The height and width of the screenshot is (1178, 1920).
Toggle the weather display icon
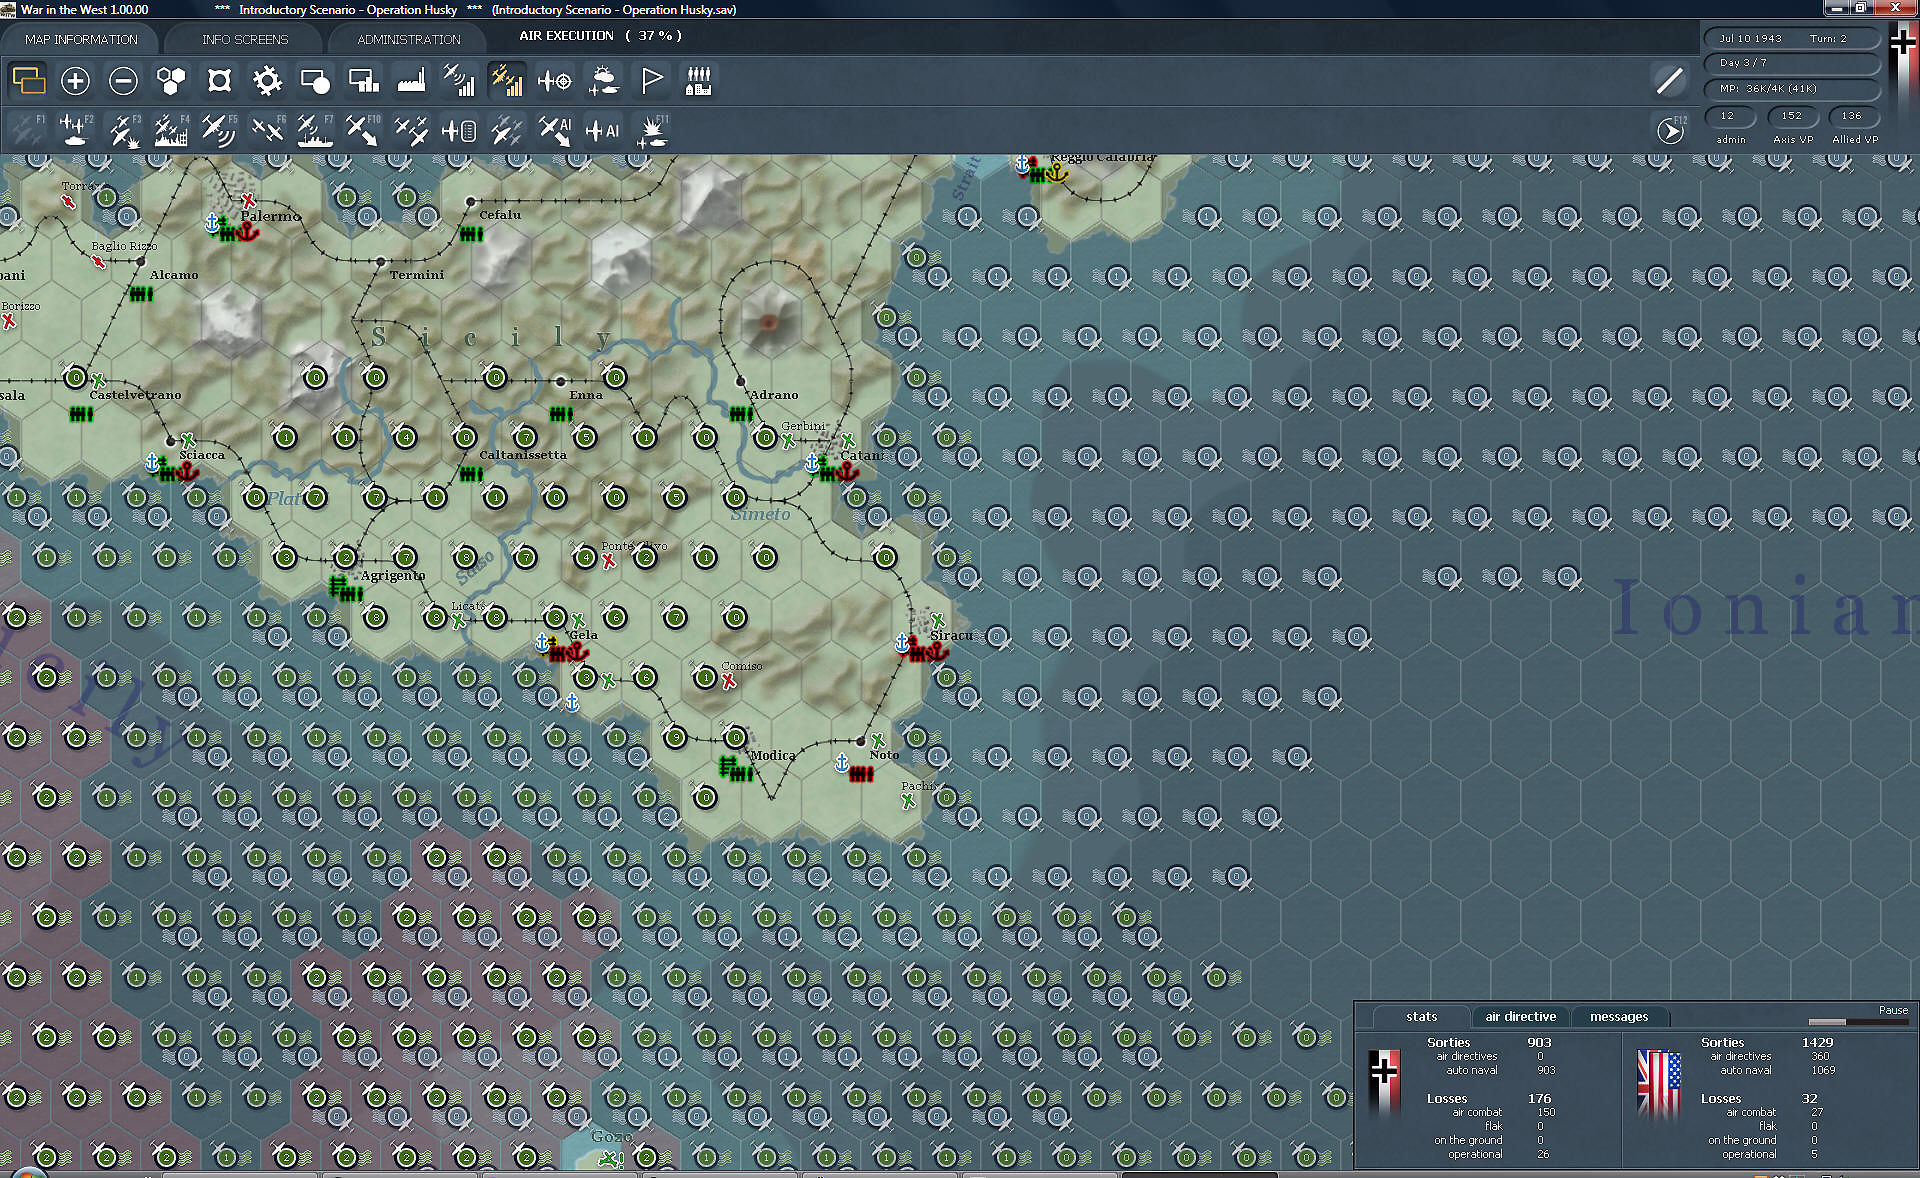click(603, 81)
